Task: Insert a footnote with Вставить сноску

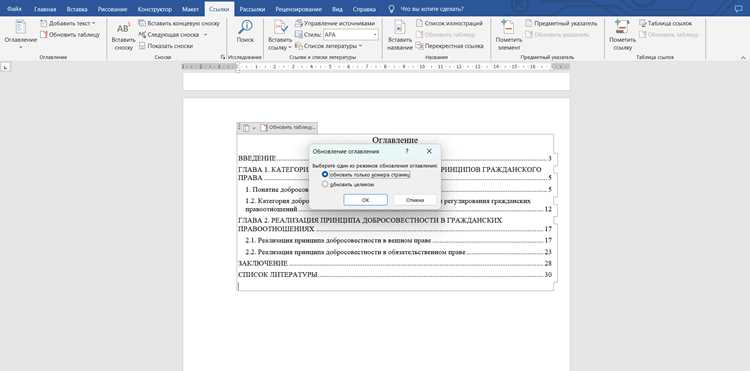Action: point(123,36)
